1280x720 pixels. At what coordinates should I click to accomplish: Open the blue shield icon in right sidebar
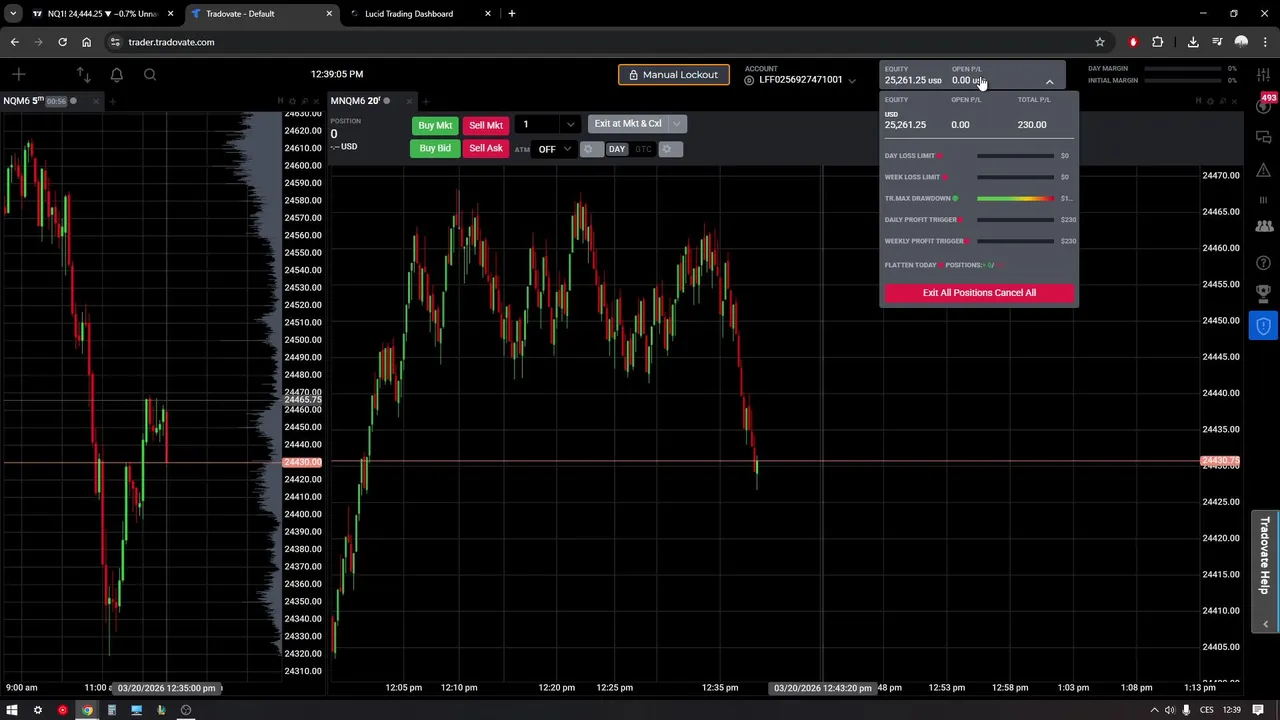[x=1264, y=326]
